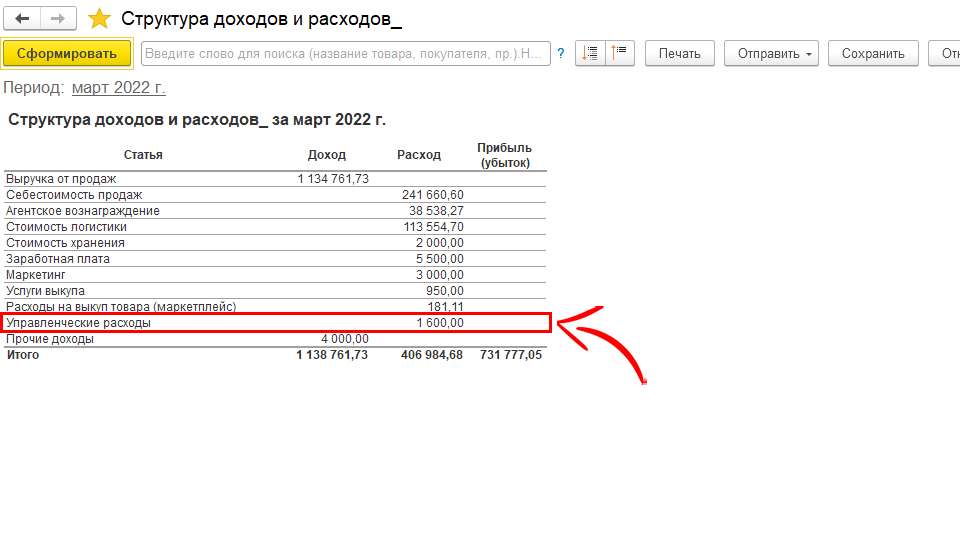This screenshot has width=960, height=560.
Task: Open the Отправить dropdown menu
Action: coord(771,54)
